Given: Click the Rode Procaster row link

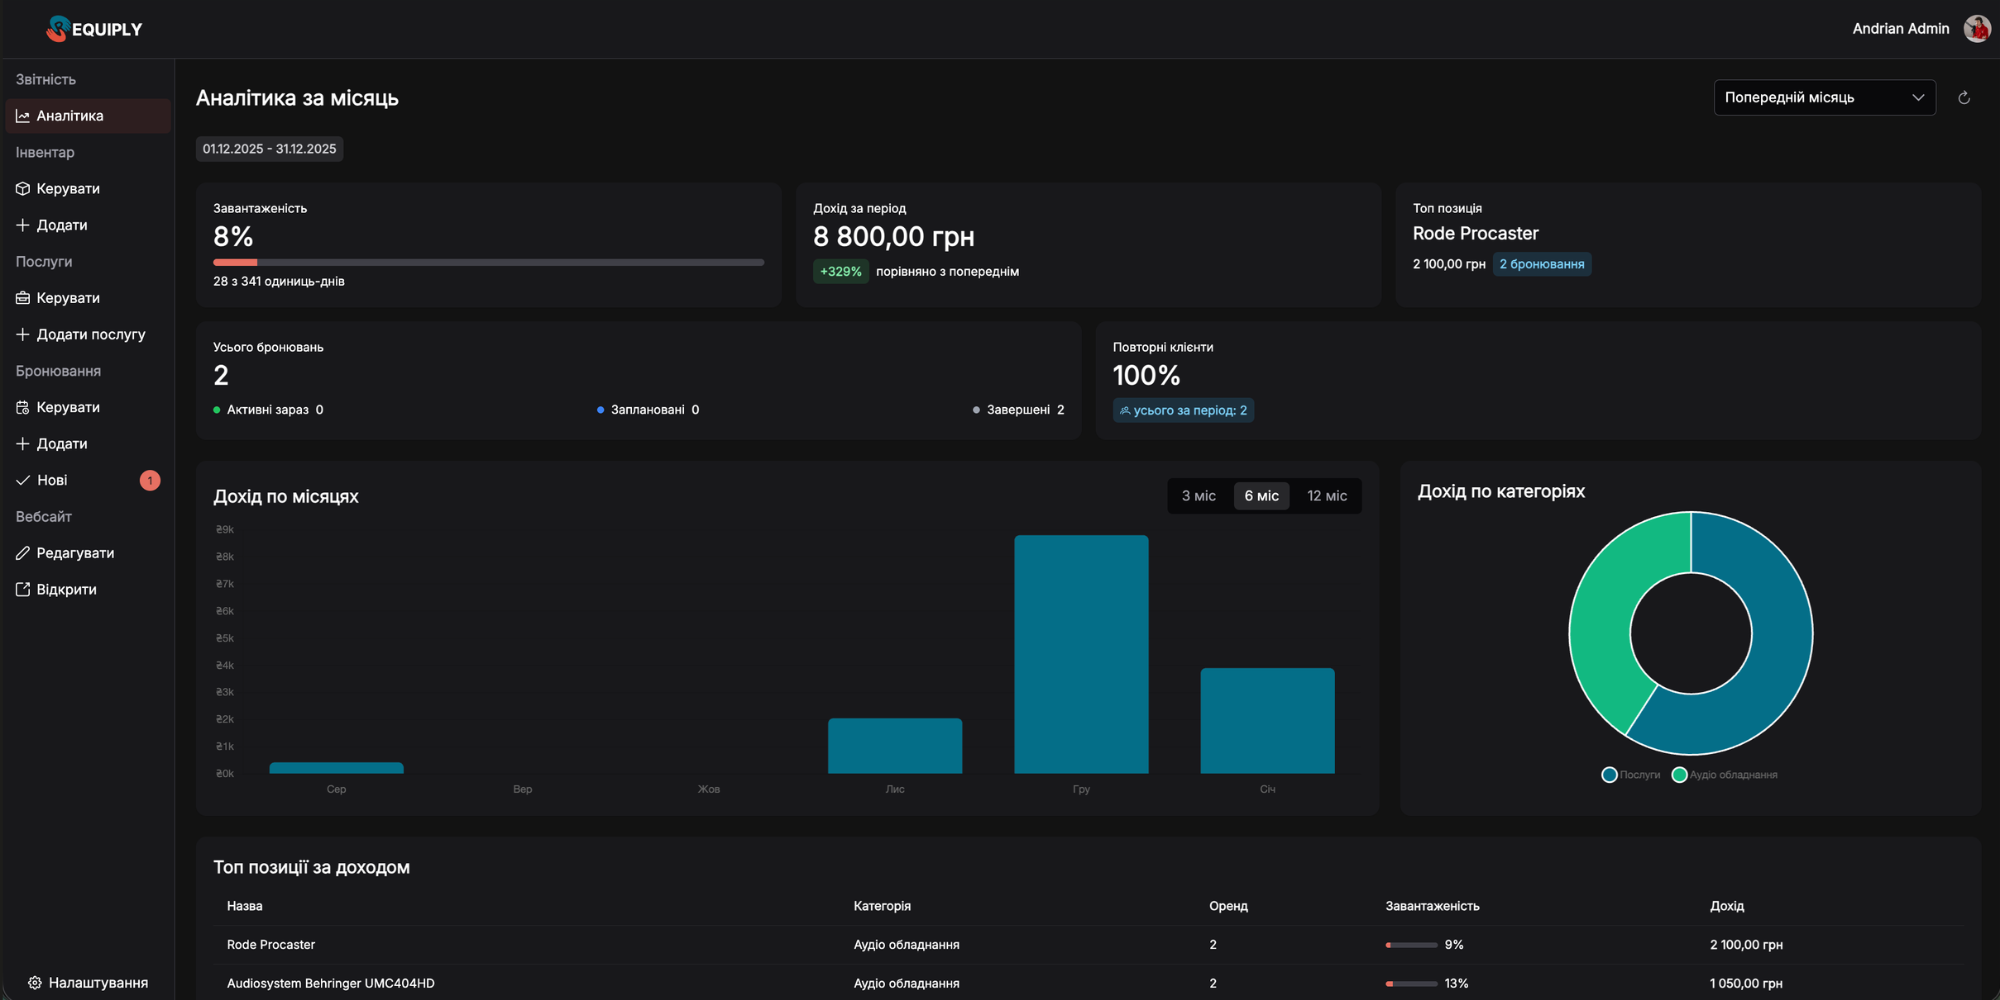Looking at the screenshot, I should click(x=270, y=944).
